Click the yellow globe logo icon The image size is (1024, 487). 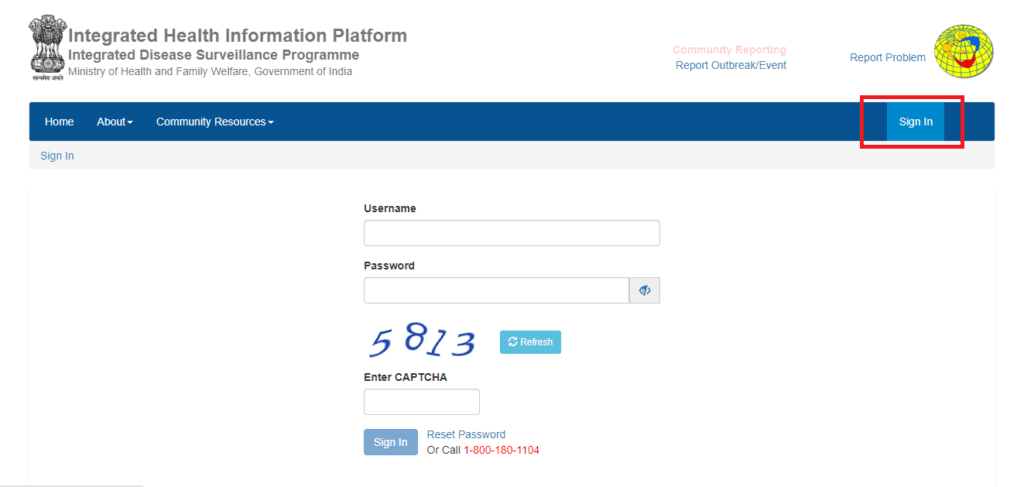[964, 51]
